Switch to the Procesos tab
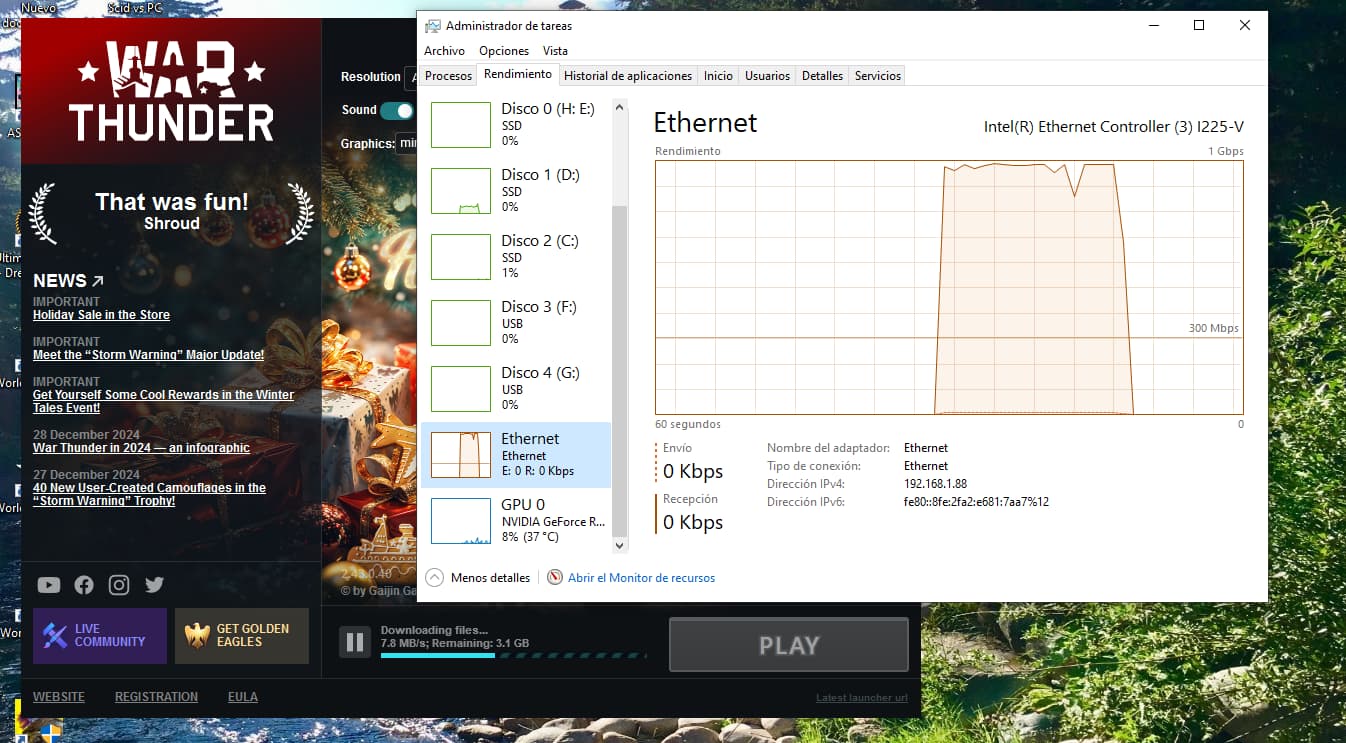 click(448, 76)
